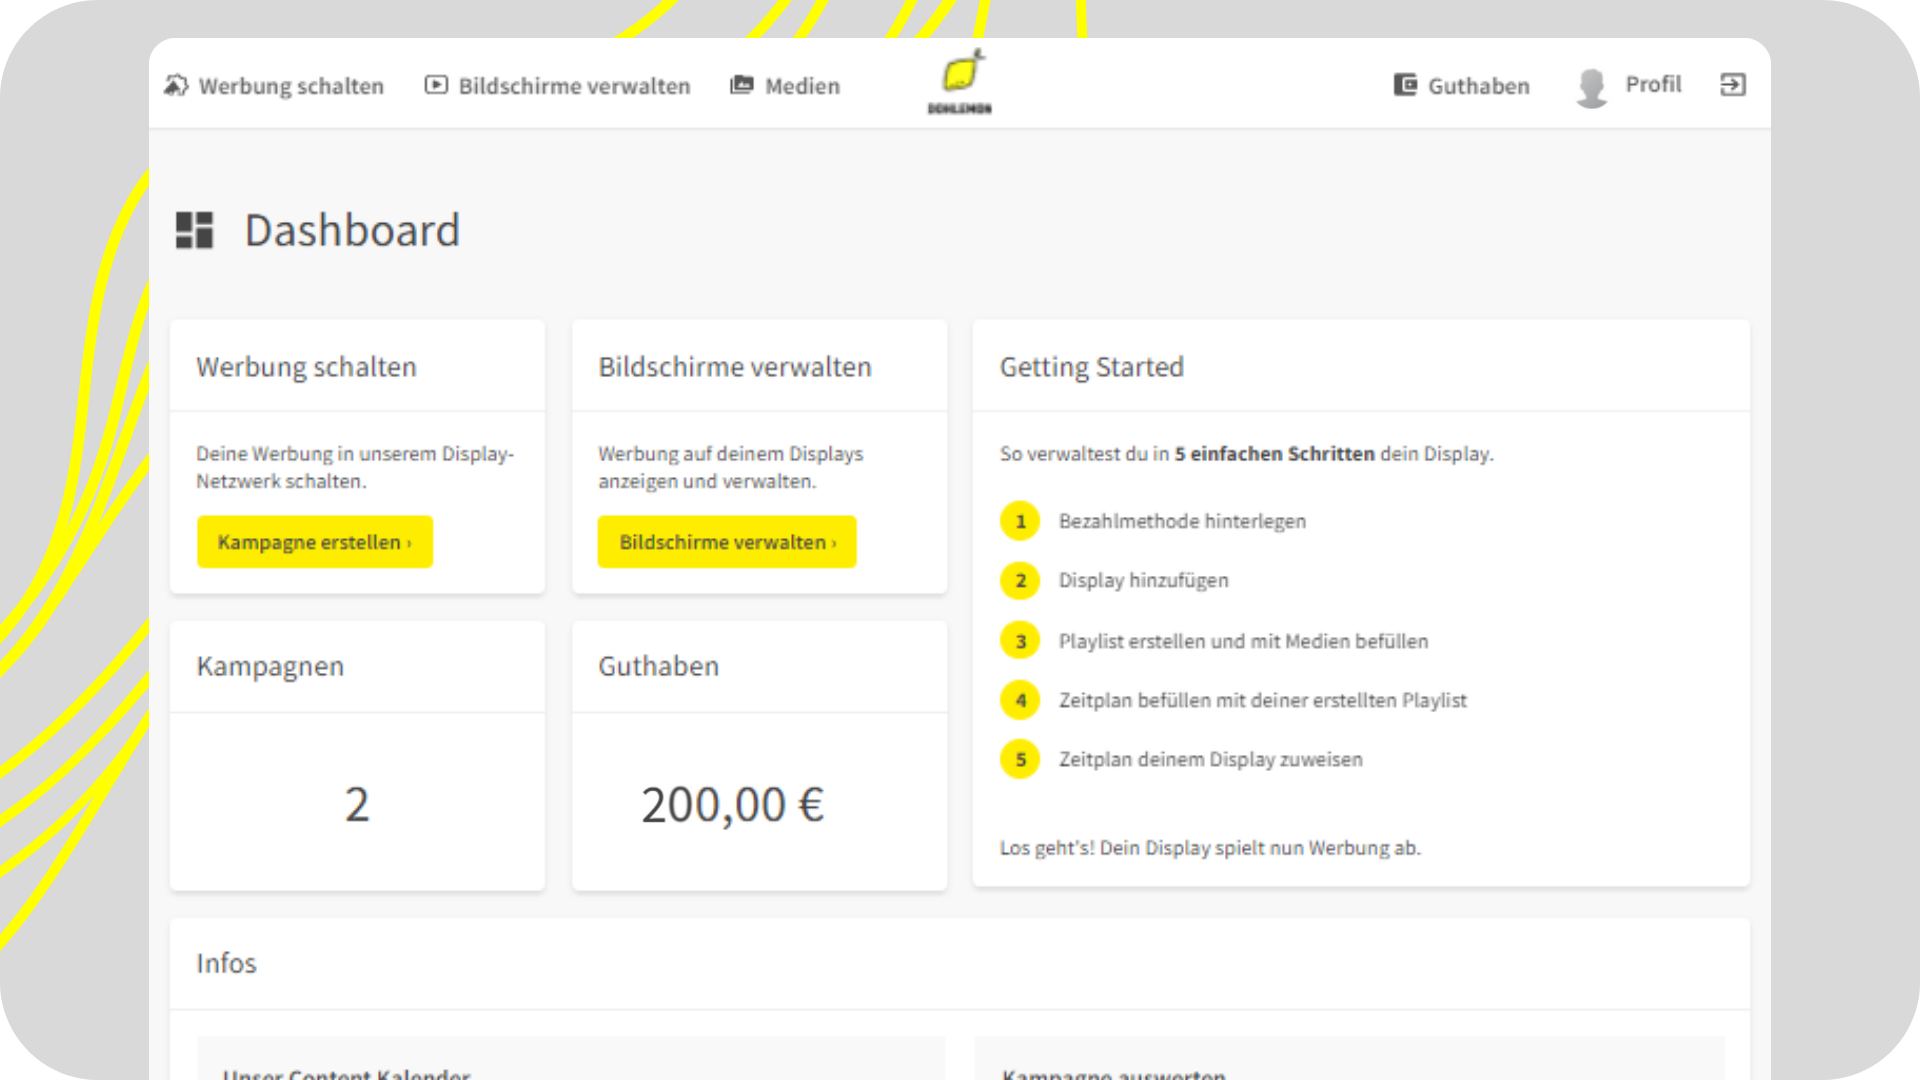Click the Profil avatar icon
1920x1080 pixels.
[1591, 87]
